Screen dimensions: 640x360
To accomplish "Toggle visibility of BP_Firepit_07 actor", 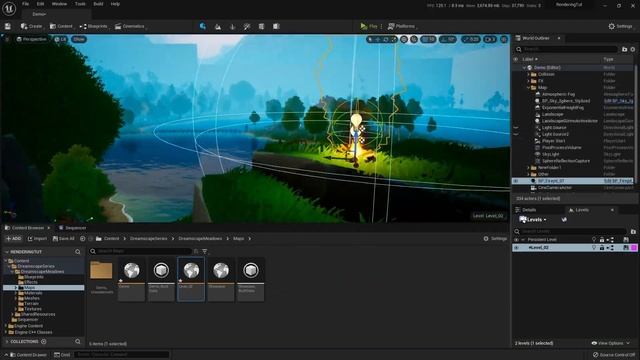I will click(x=516, y=181).
